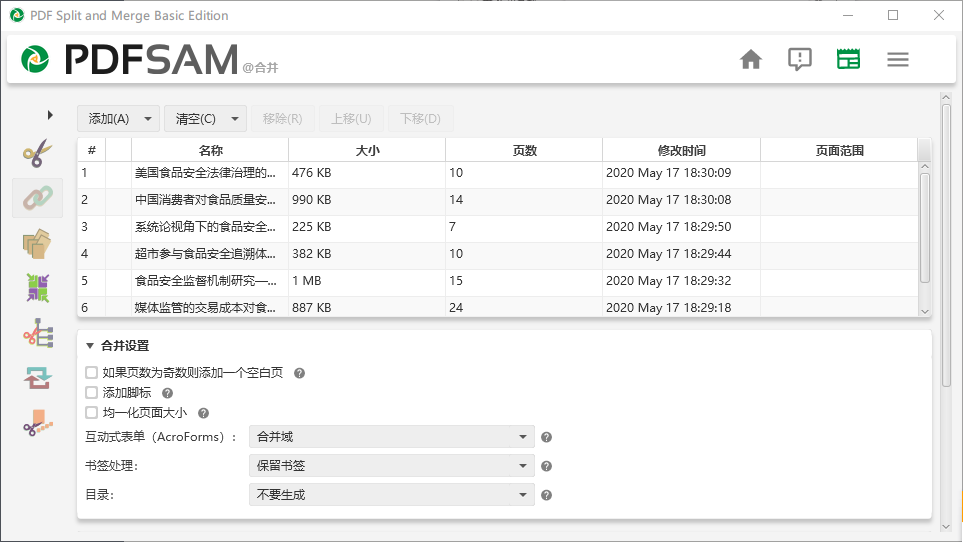Enable the 均一化页面大小 checkbox

pos(92,412)
